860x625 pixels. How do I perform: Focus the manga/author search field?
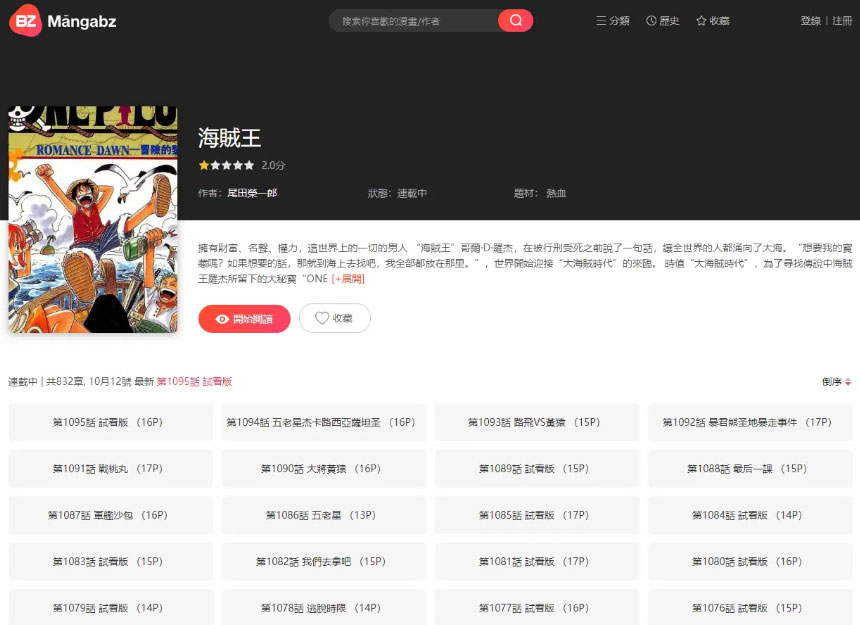tap(414, 21)
